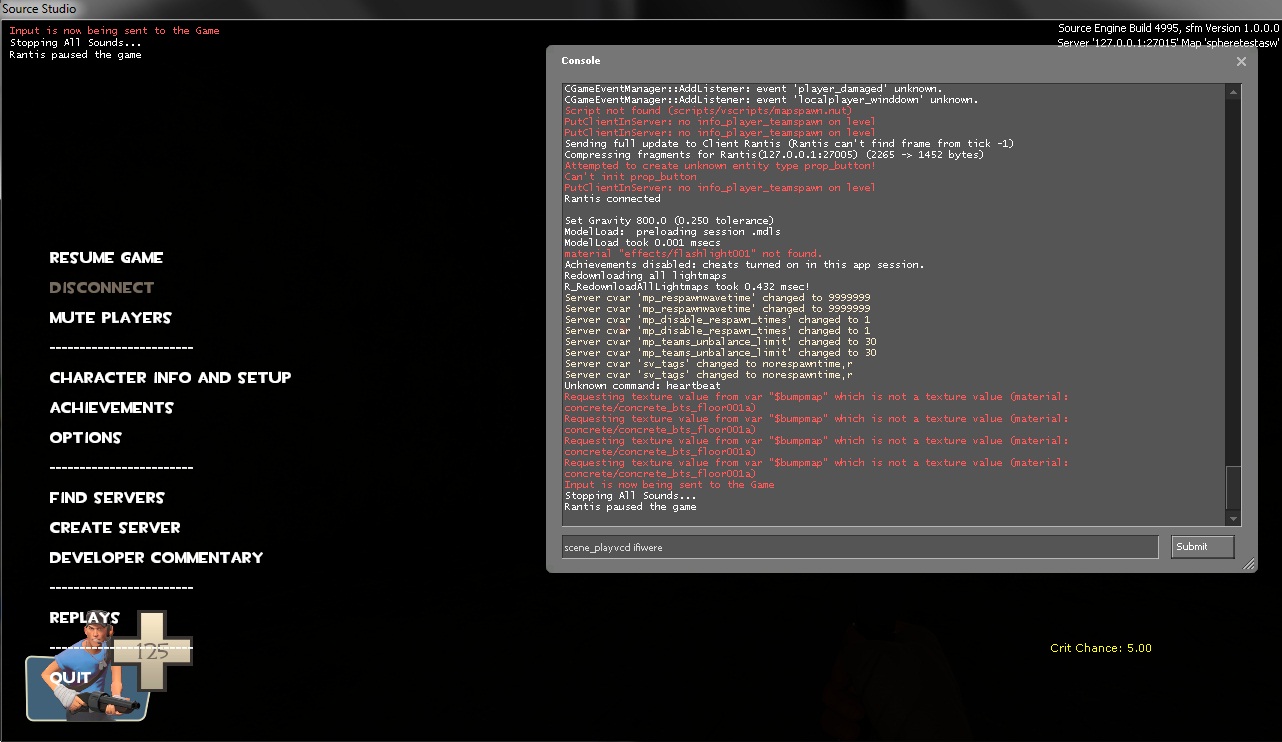The width and height of the screenshot is (1282, 742).
Task: Click the Console scrollbar up arrow
Action: click(x=1234, y=92)
